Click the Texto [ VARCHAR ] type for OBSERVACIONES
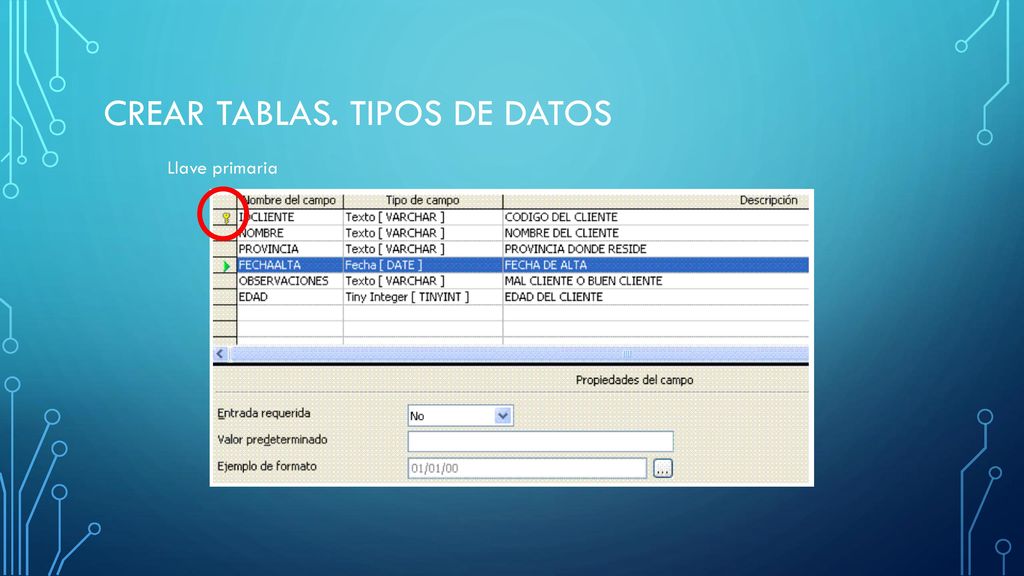Screen dimensions: 1024x576 click(423, 281)
